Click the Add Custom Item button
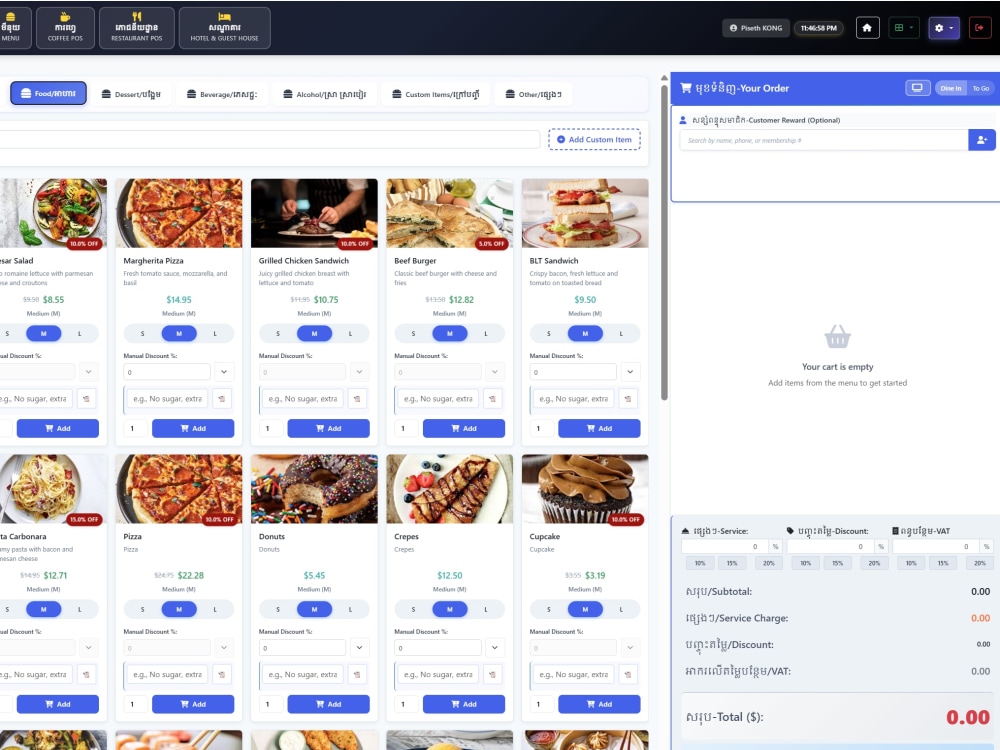This screenshot has height=750, width=1000. coord(594,140)
